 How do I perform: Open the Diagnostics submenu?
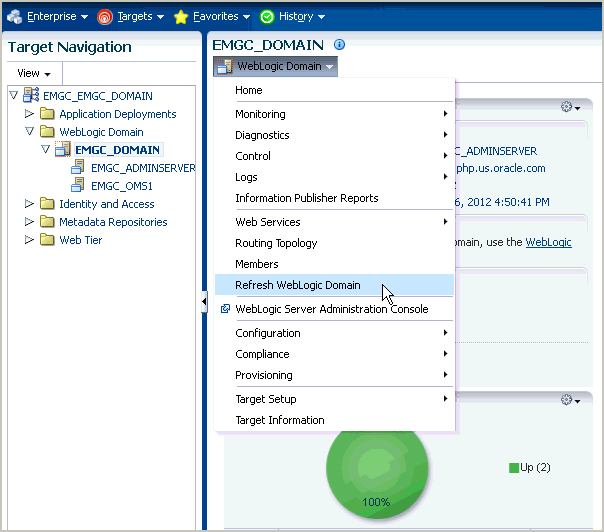(x=334, y=135)
